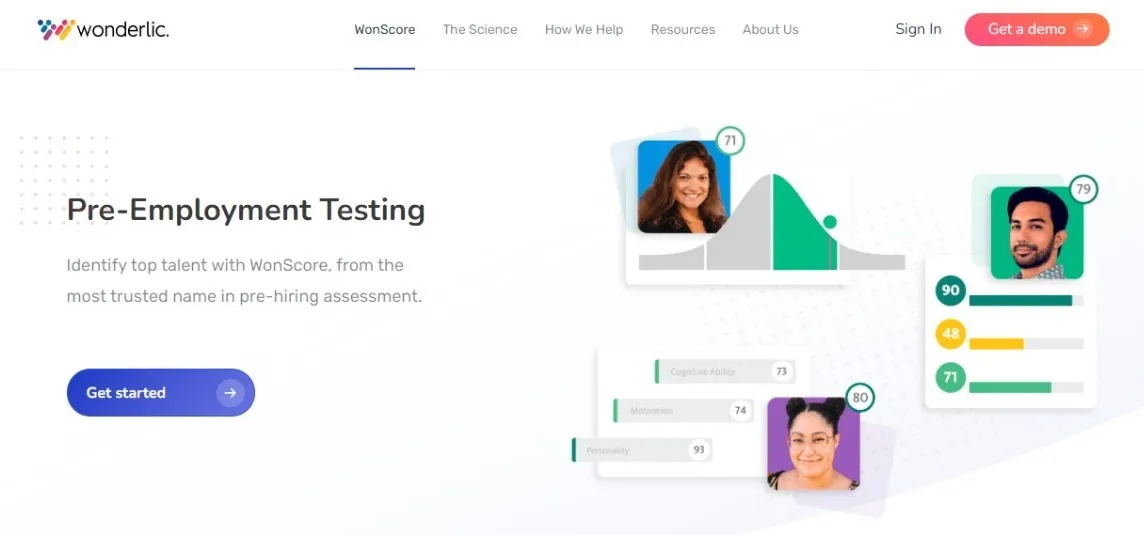This screenshot has height=535, width=1144.
Task: Select the Personality score bar showing 93
Action: pyautogui.click(x=642, y=450)
